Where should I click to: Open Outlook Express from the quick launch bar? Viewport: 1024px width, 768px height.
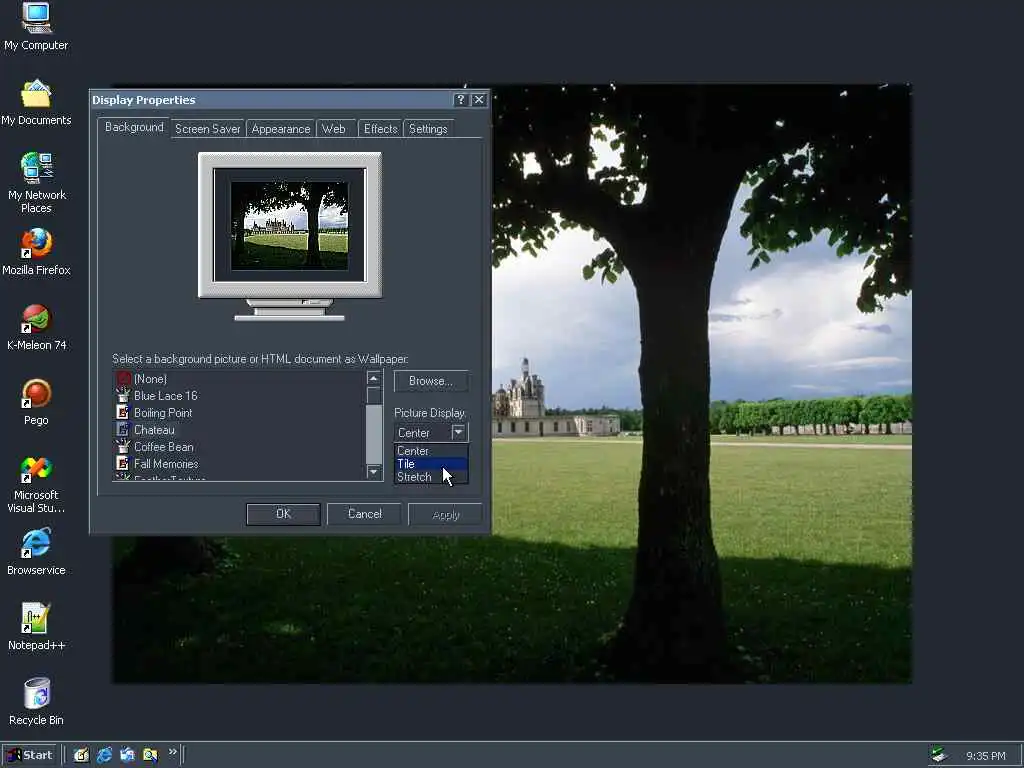[127, 755]
